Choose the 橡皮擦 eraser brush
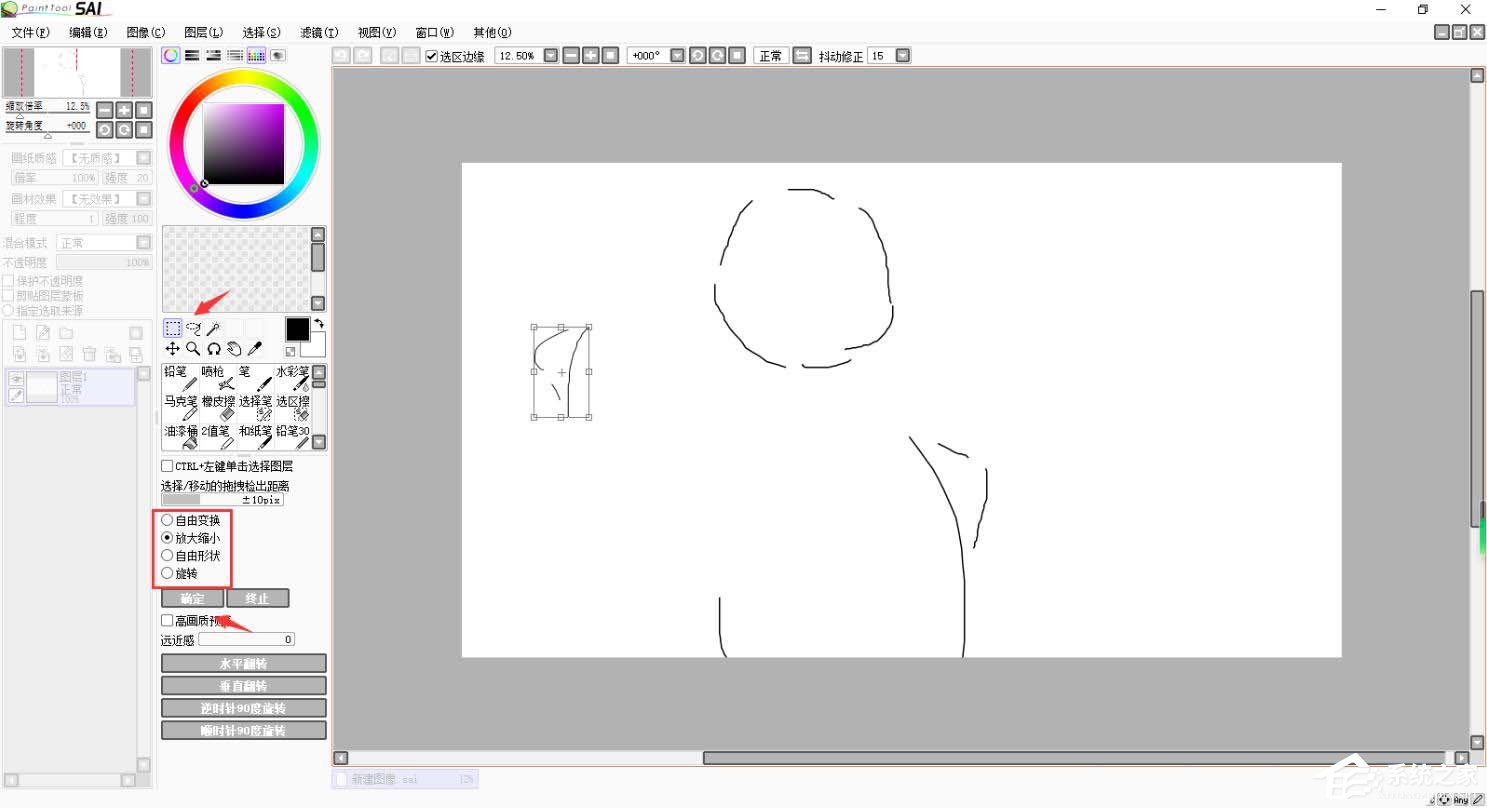This screenshot has width=1487, height=808. click(x=218, y=407)
